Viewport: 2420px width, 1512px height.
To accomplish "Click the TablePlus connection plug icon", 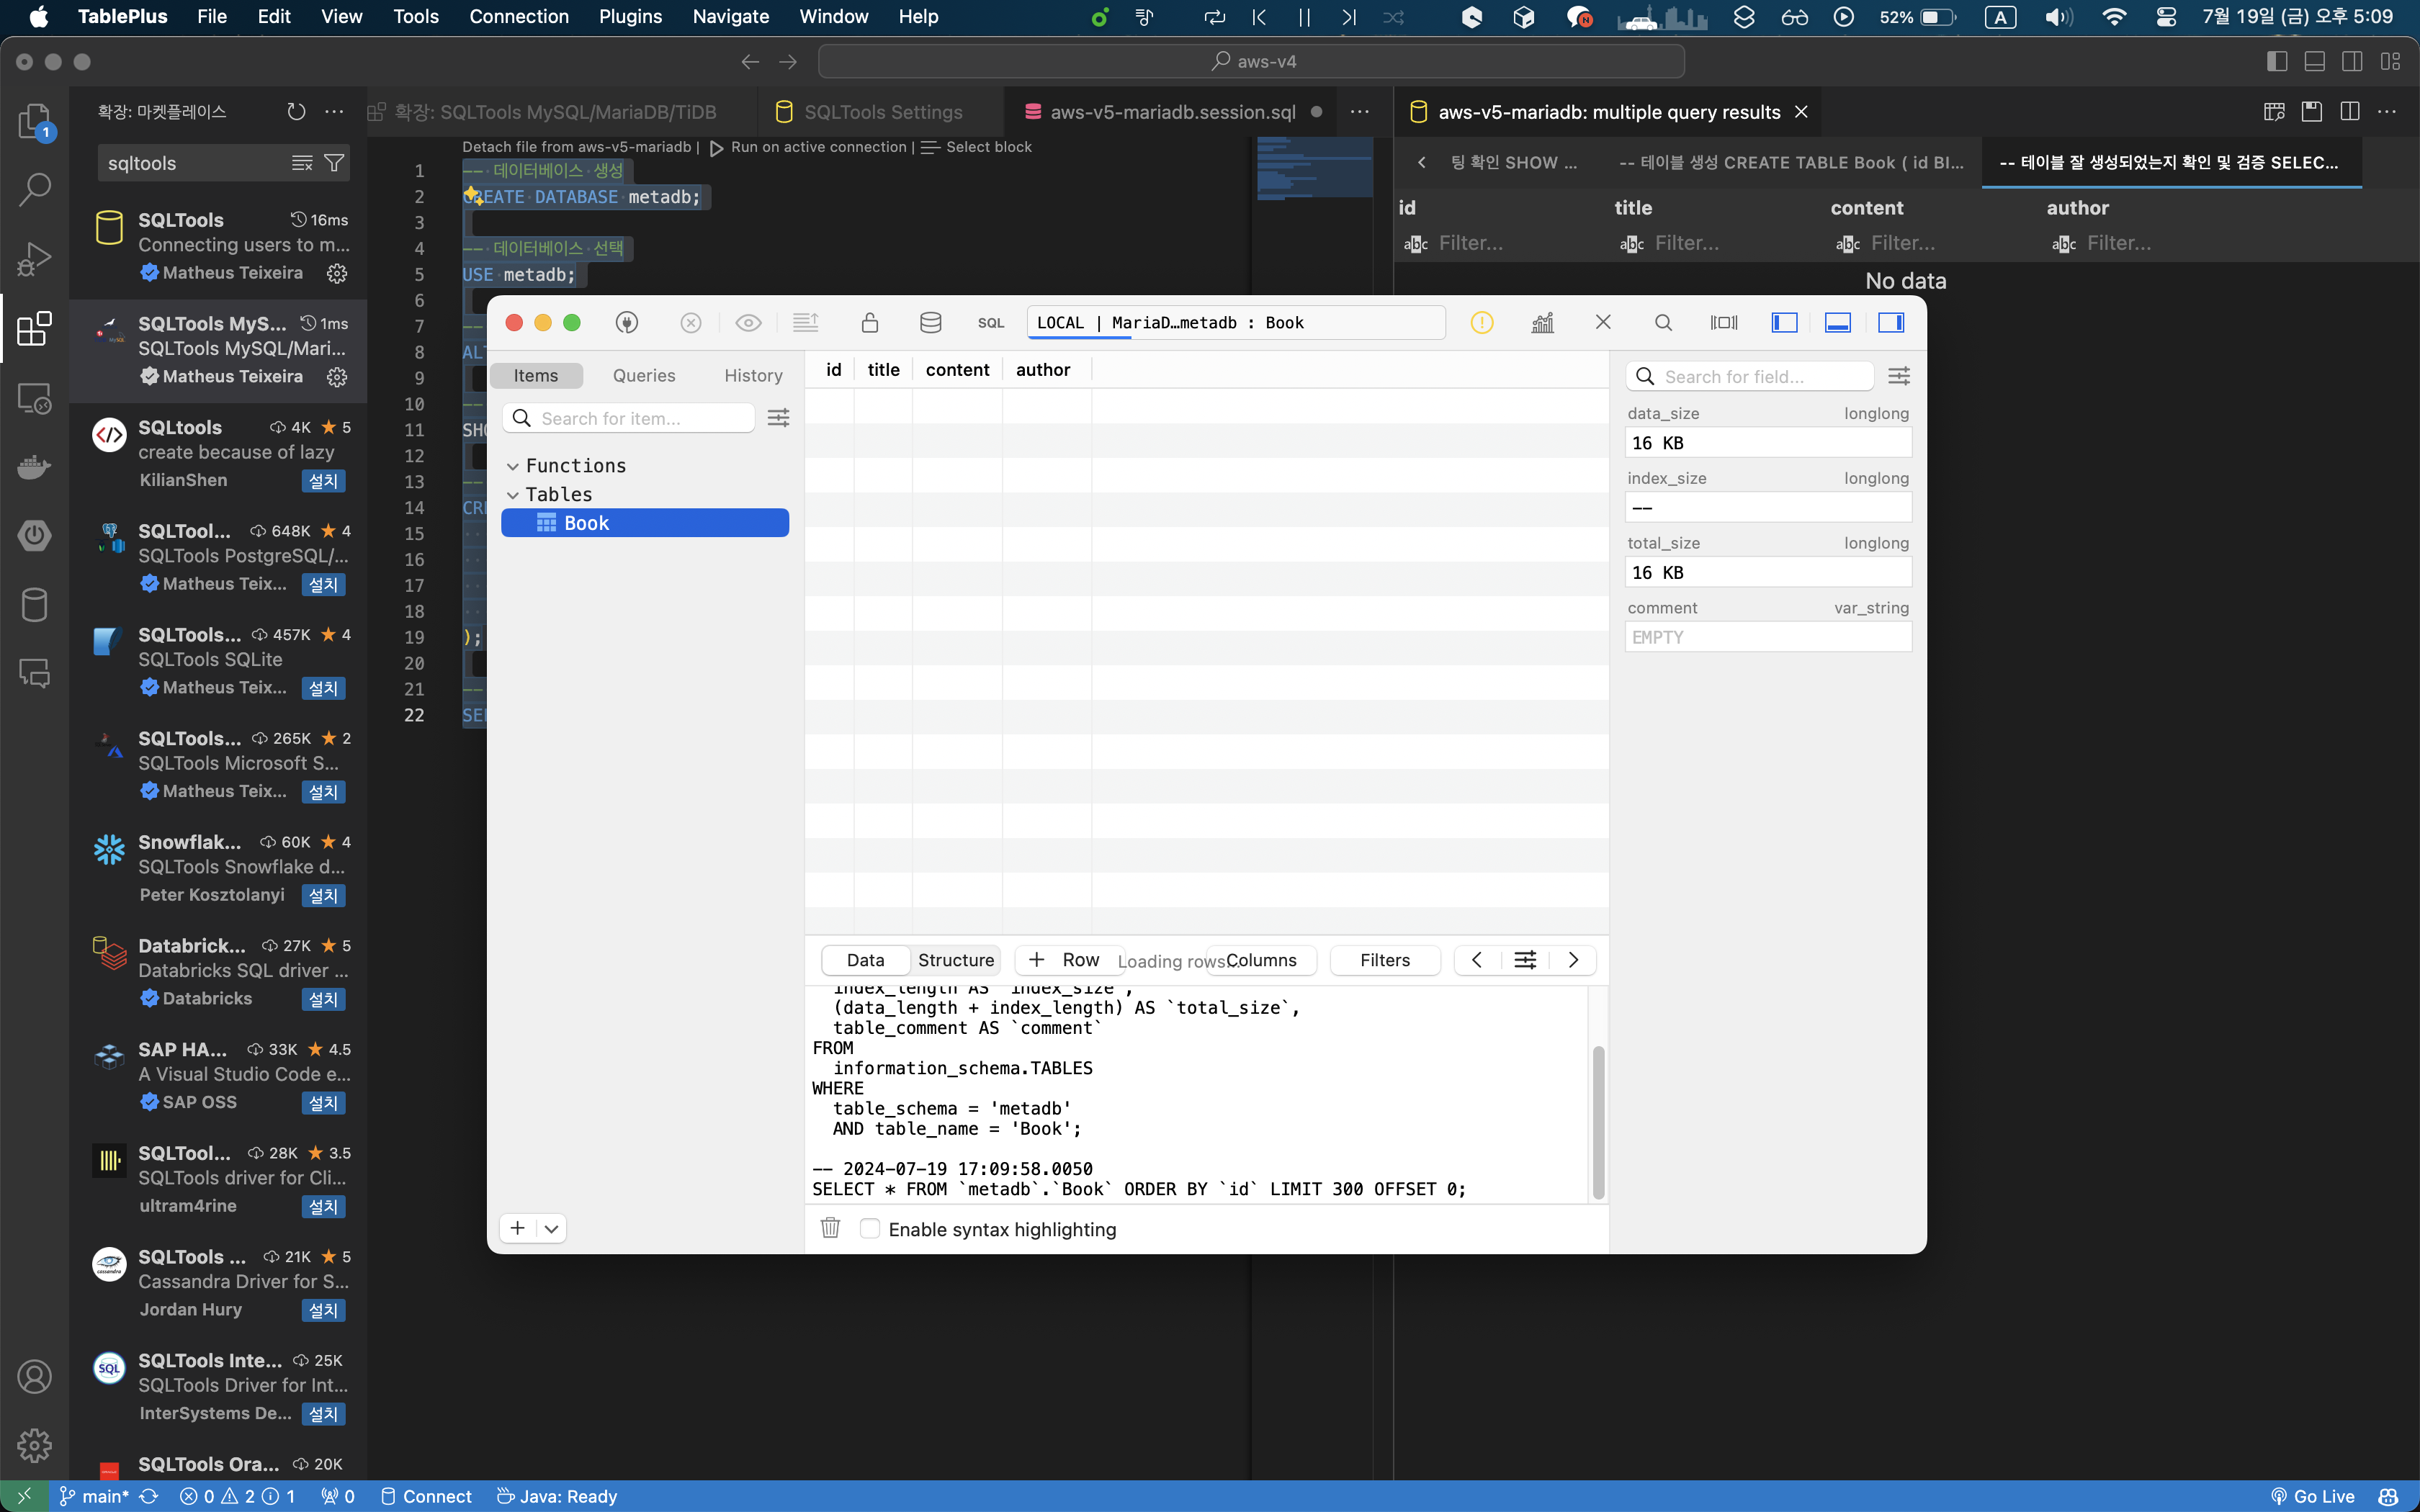I will pyautogui.click(x=627, y=322).
